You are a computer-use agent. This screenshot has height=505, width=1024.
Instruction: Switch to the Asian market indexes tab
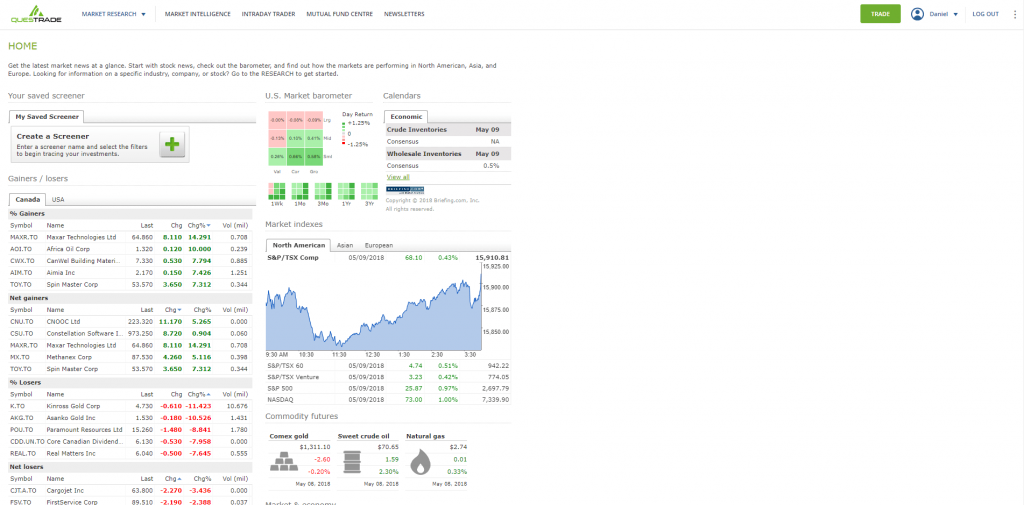tap(344, 245)
